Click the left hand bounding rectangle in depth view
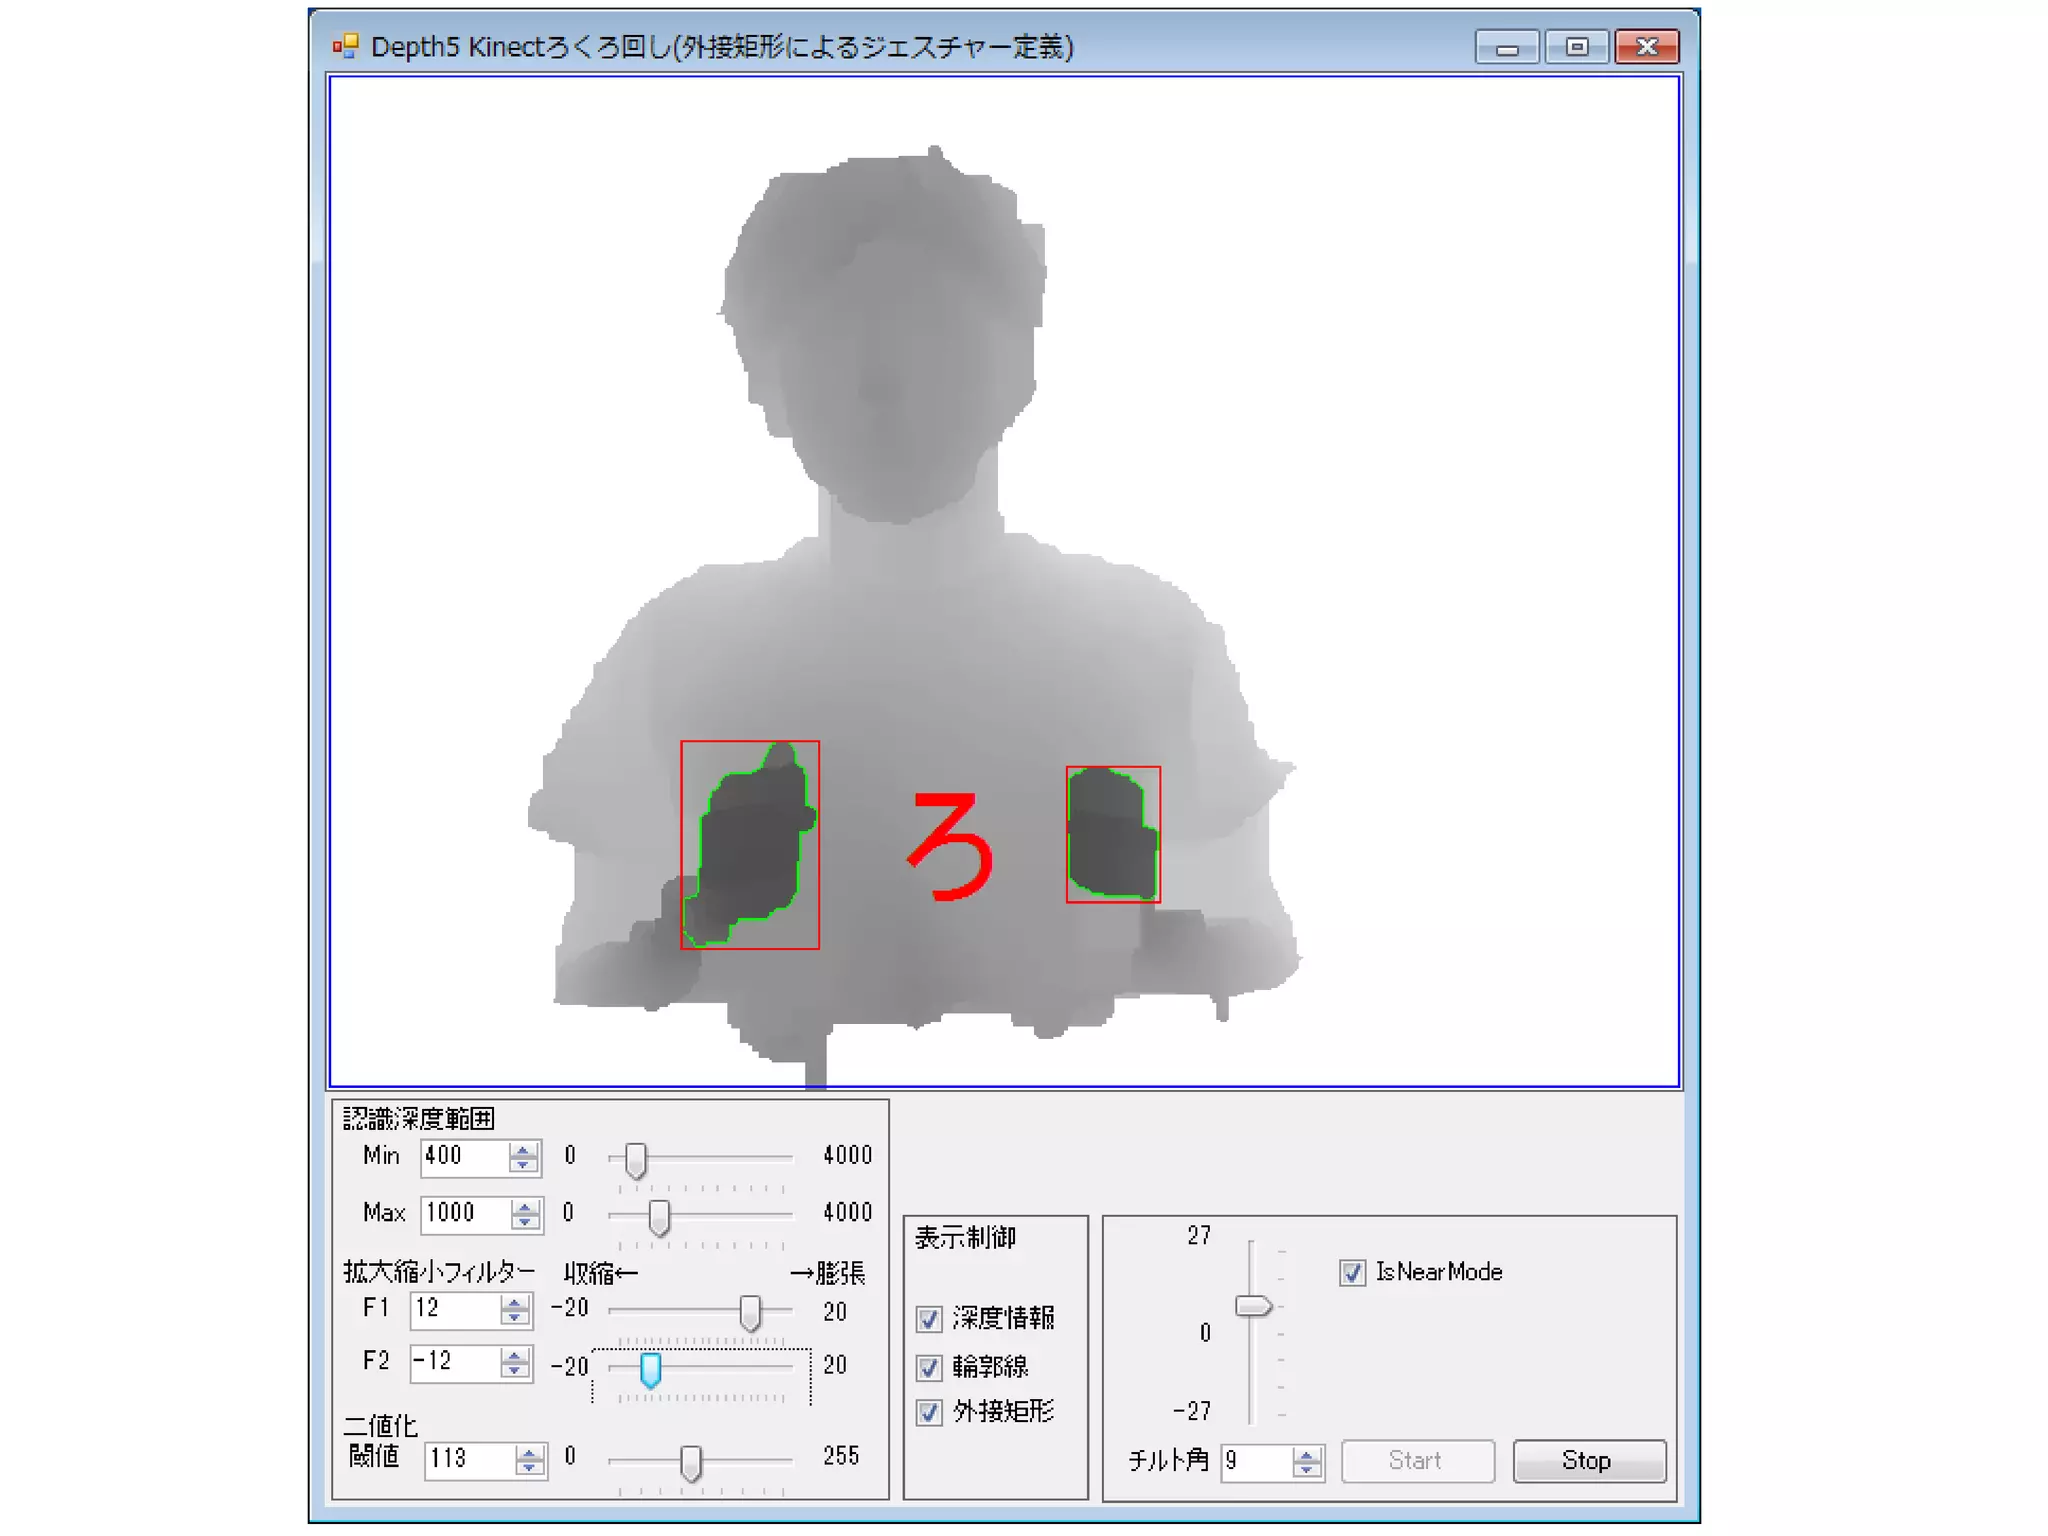 click(750, 845)
